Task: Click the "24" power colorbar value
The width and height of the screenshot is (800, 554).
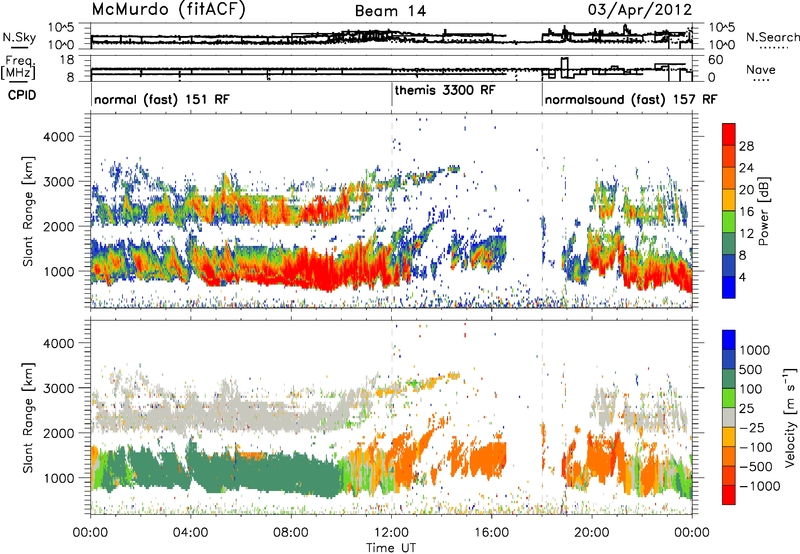Action: point(746,168)
